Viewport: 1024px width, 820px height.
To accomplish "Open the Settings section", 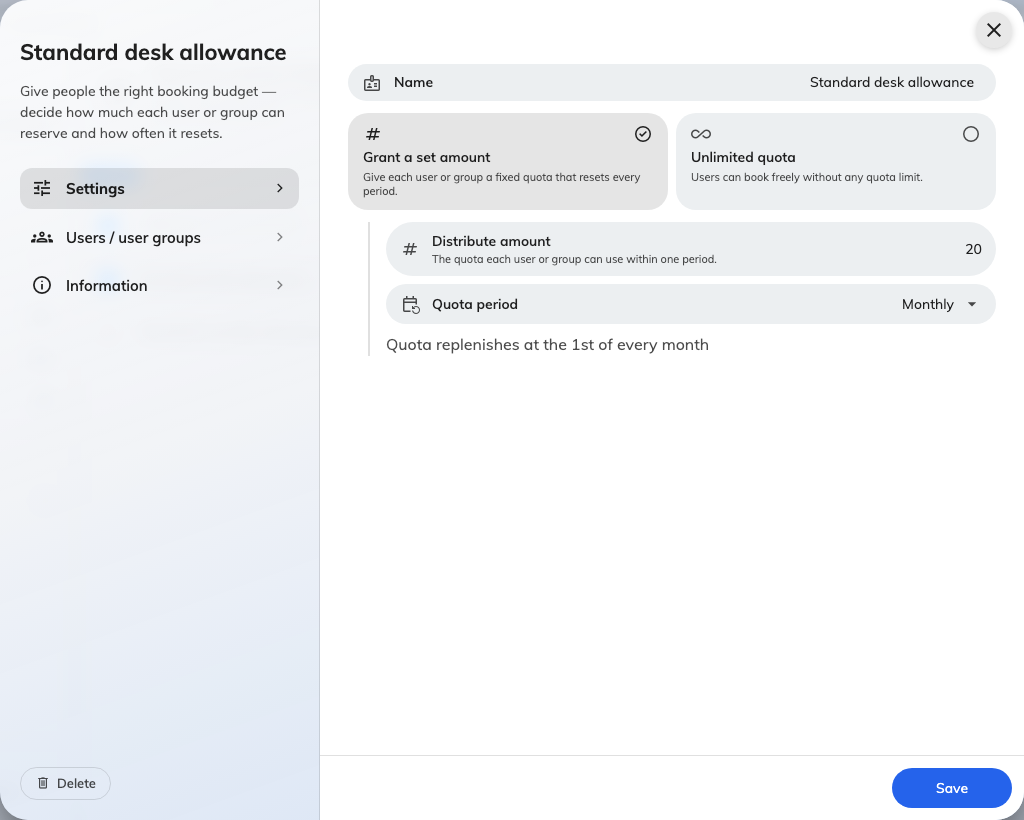I will 159,189.
